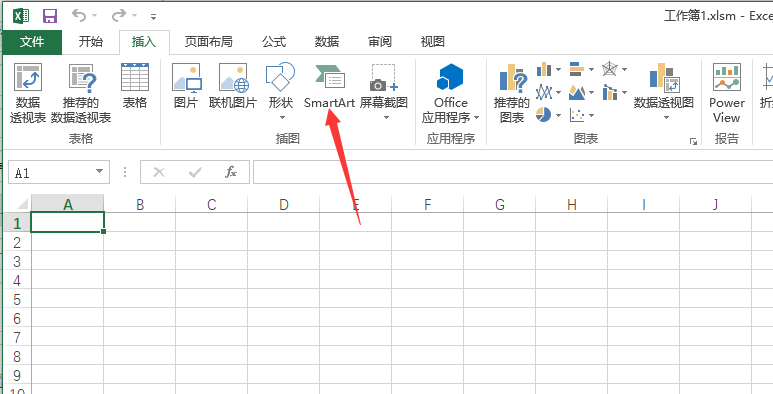The image size is (773, 394).
Task: Click inside the formula bar field
Action: (x=513, y=172)
